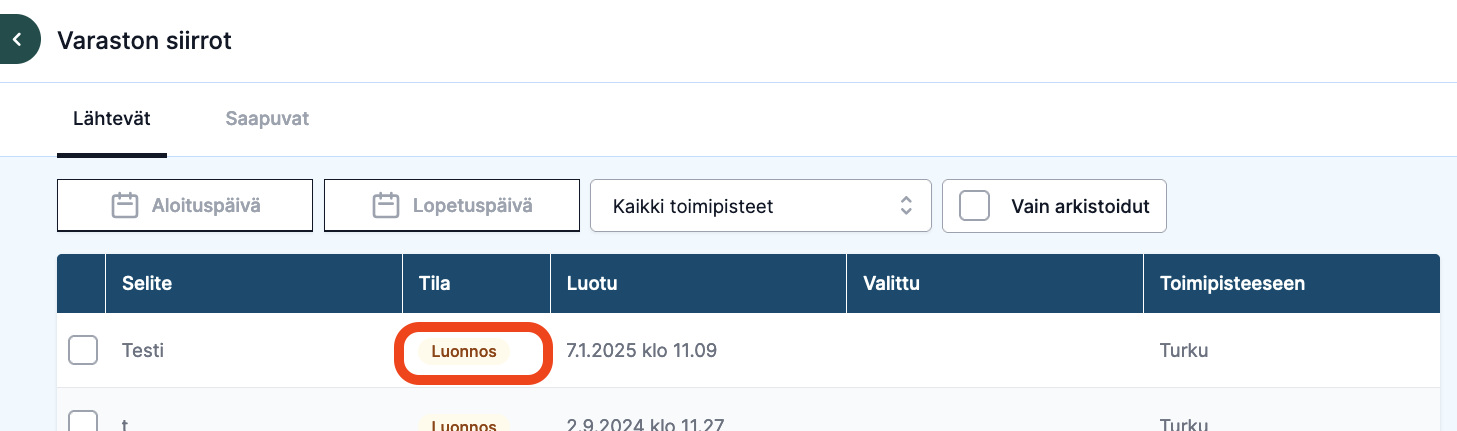Open the Aloituspäivä date picker
The width and height of the screenshot is (1457, 431).
(185, 206)
